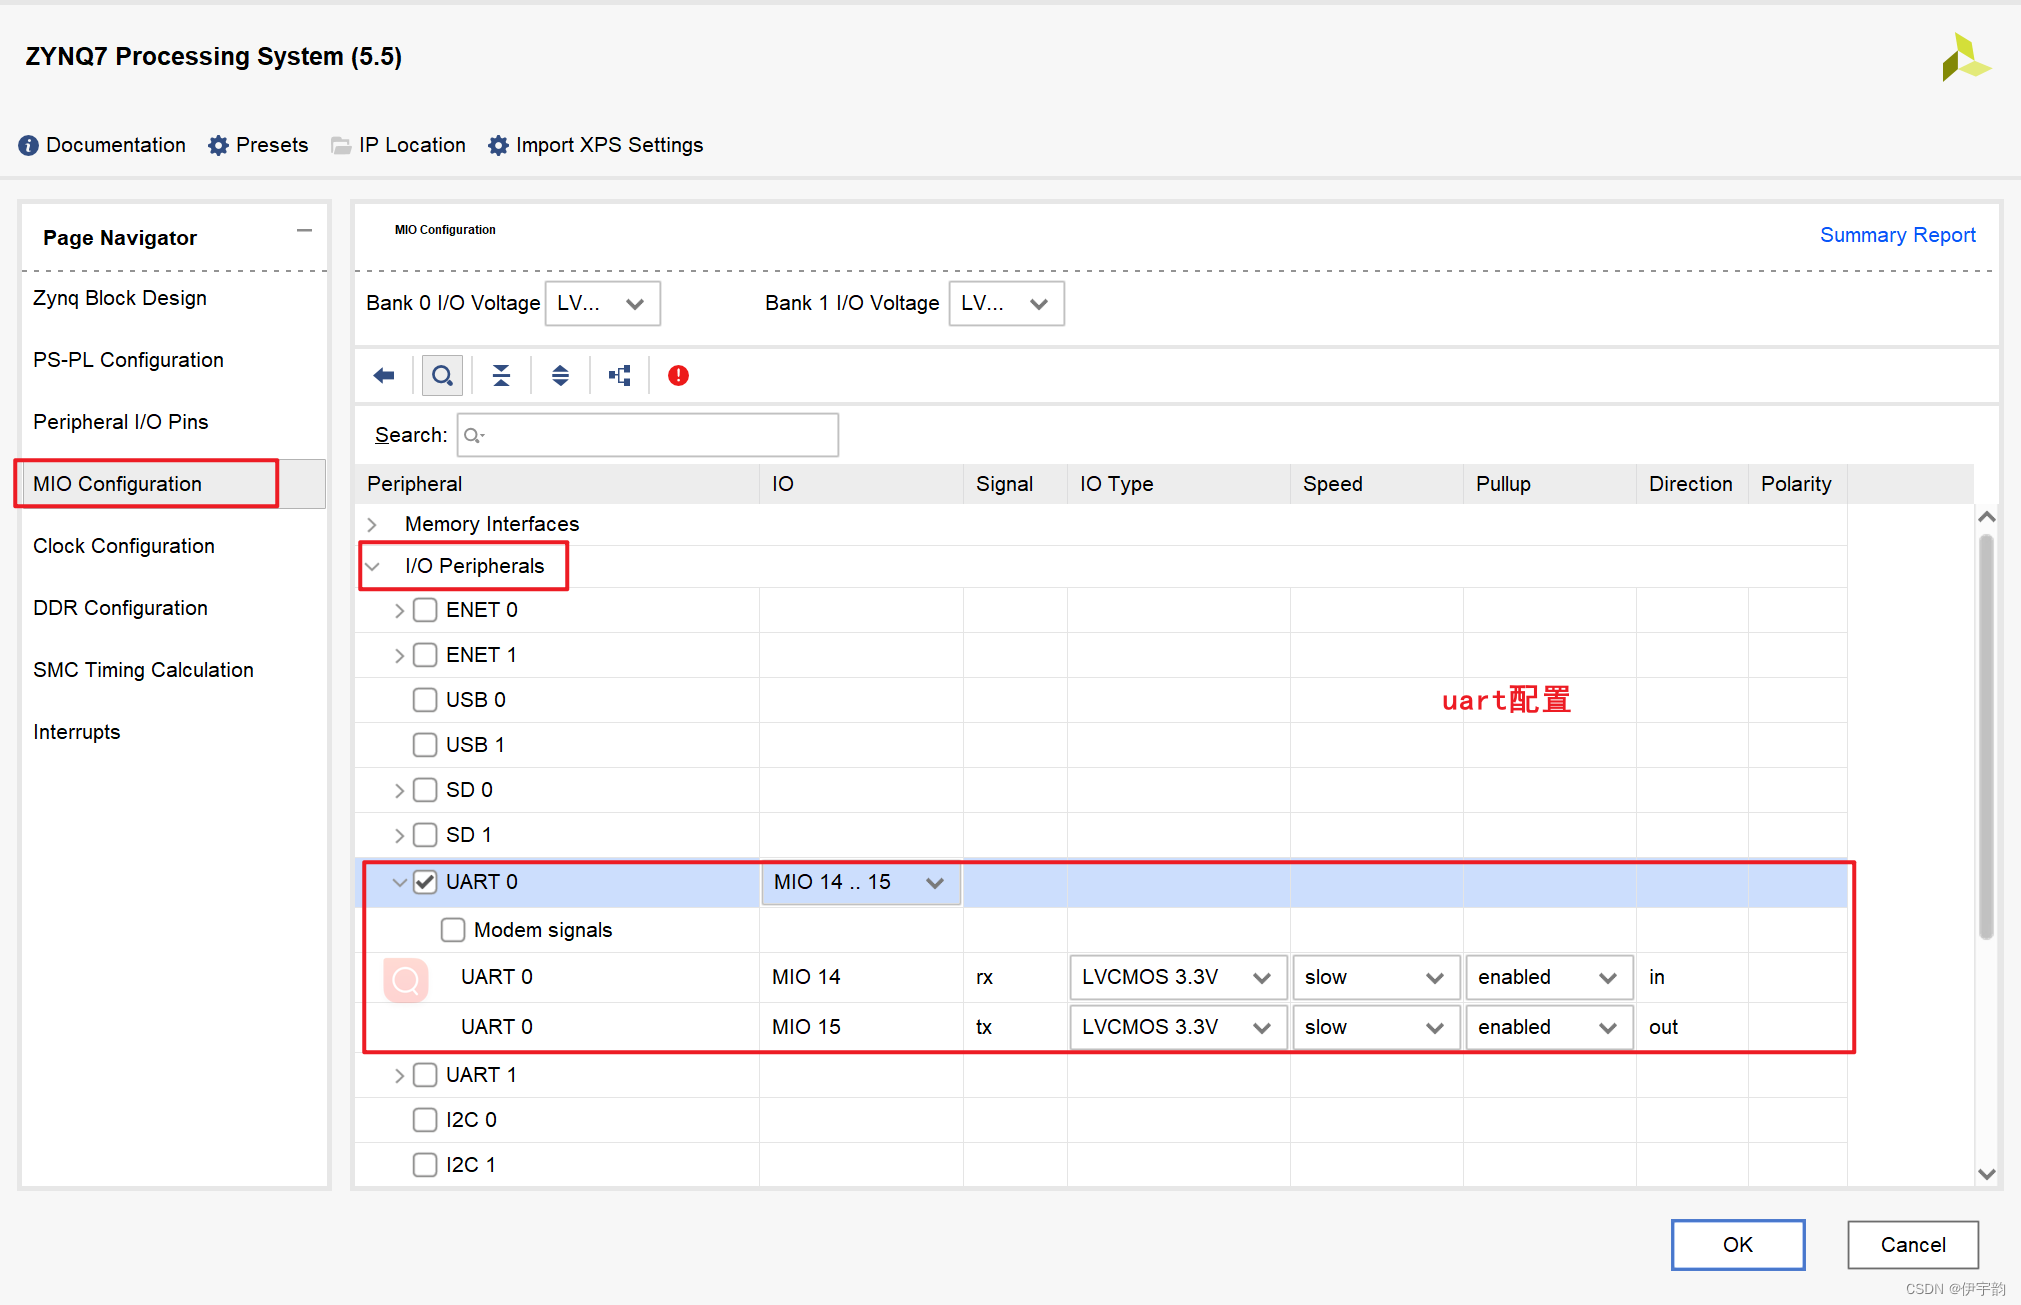Click Import XPS Settings gear icon
2021x1305 pixels.
498,146
